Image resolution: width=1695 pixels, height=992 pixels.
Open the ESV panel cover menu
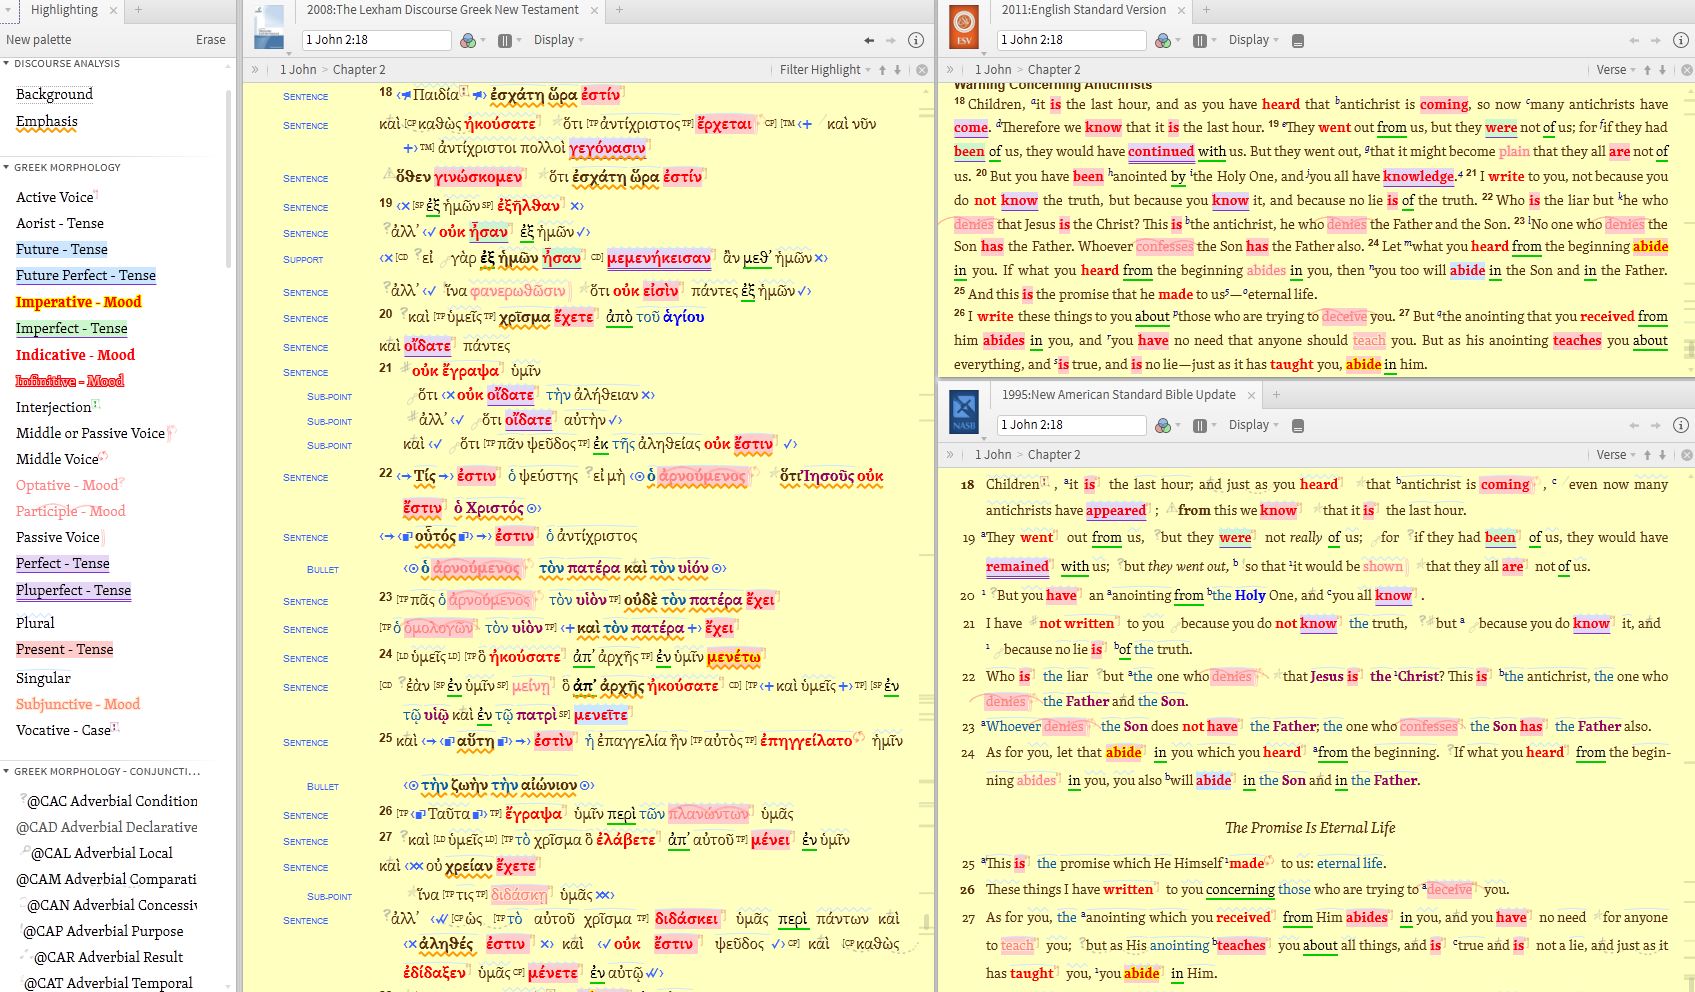pyautogui.click(x=964, y=27)
